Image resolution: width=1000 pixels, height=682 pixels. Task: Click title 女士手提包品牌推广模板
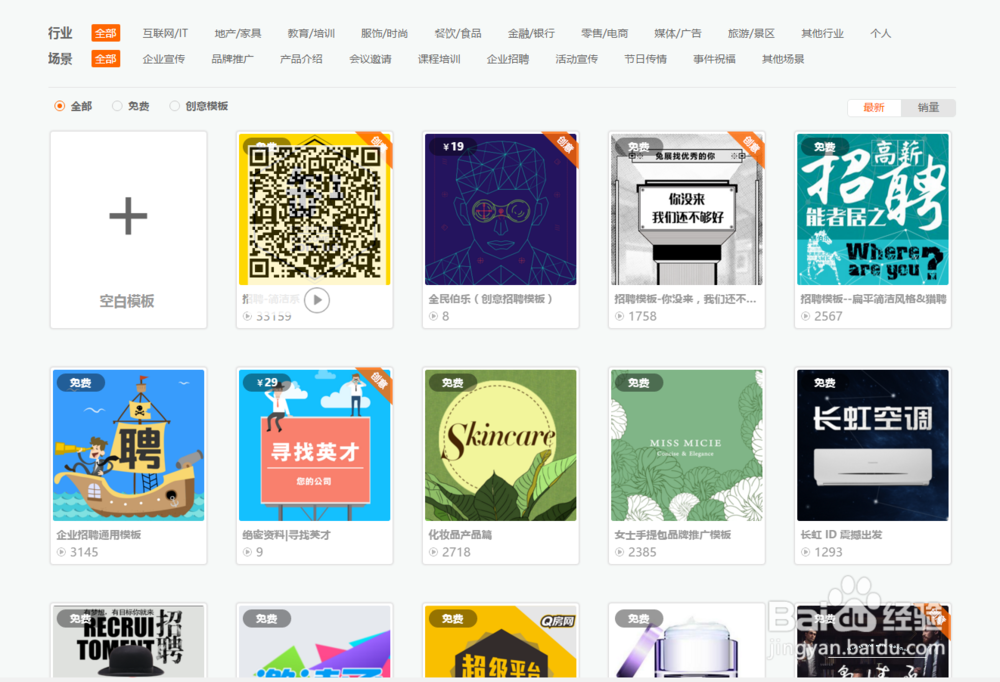pyautogui.click(x=673, y=535)
